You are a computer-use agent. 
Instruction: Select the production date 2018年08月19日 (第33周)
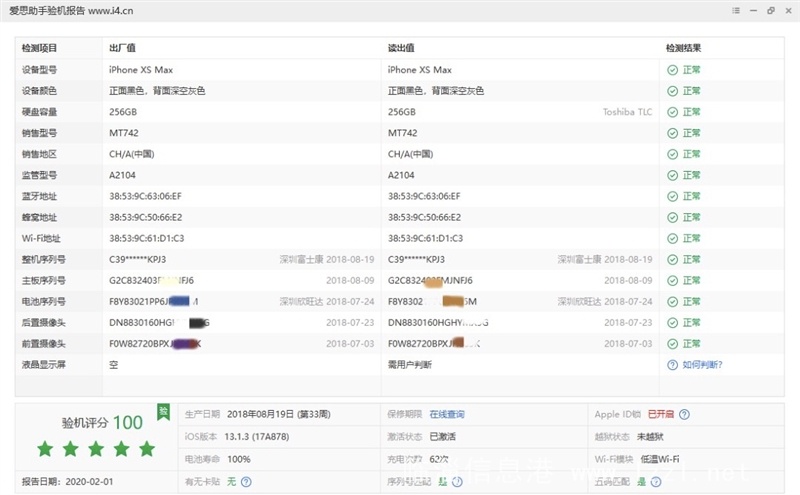(x=279, y=414)
